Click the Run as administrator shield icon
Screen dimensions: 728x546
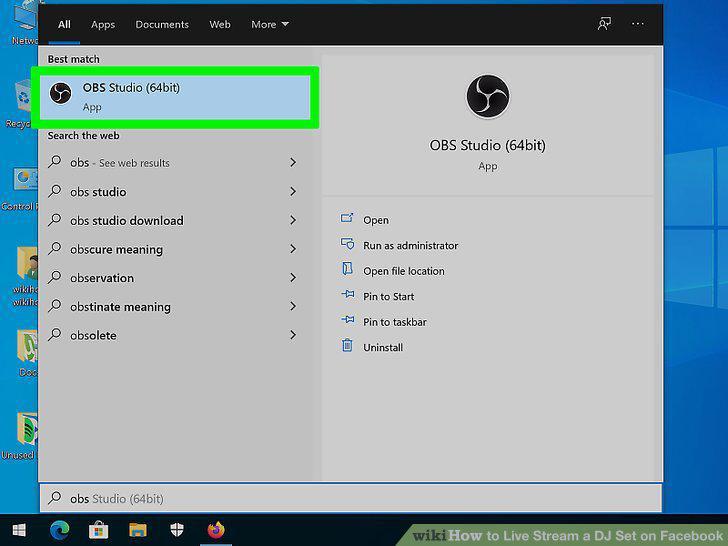click(347, 244)
